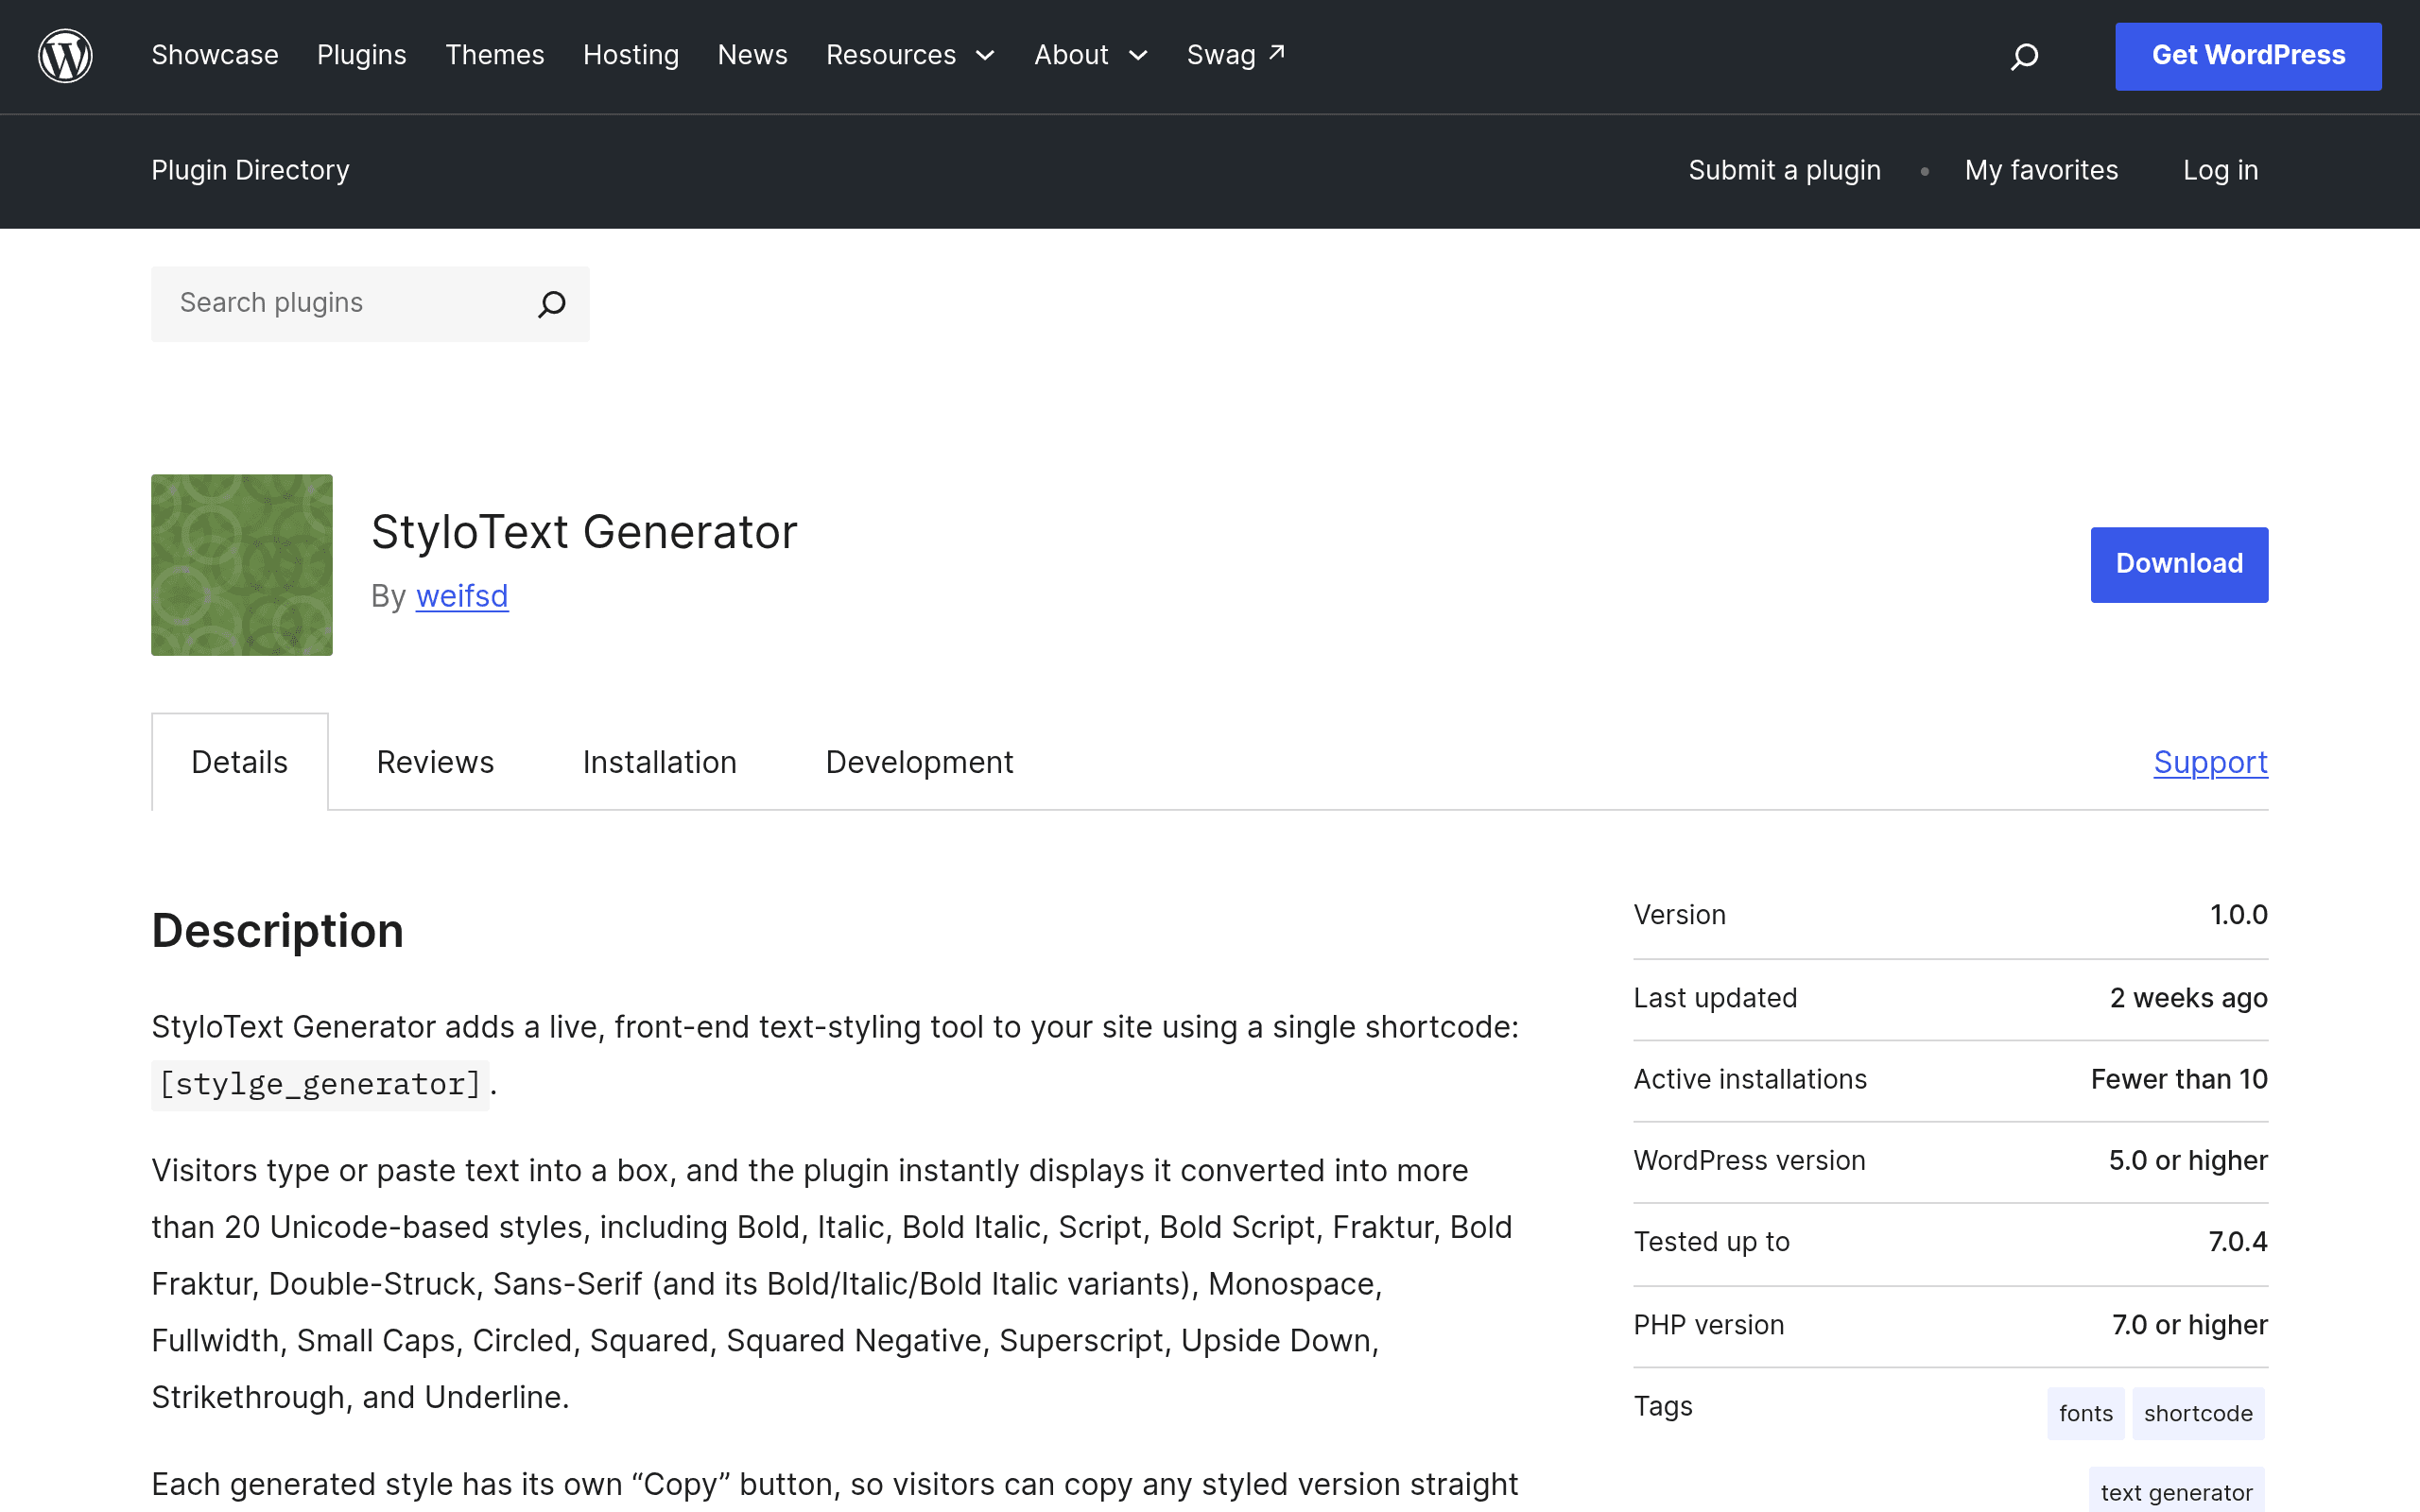Expand the Resources dropdown menu
This screenshot has height=1512, width=2420.
click(910, 55)
